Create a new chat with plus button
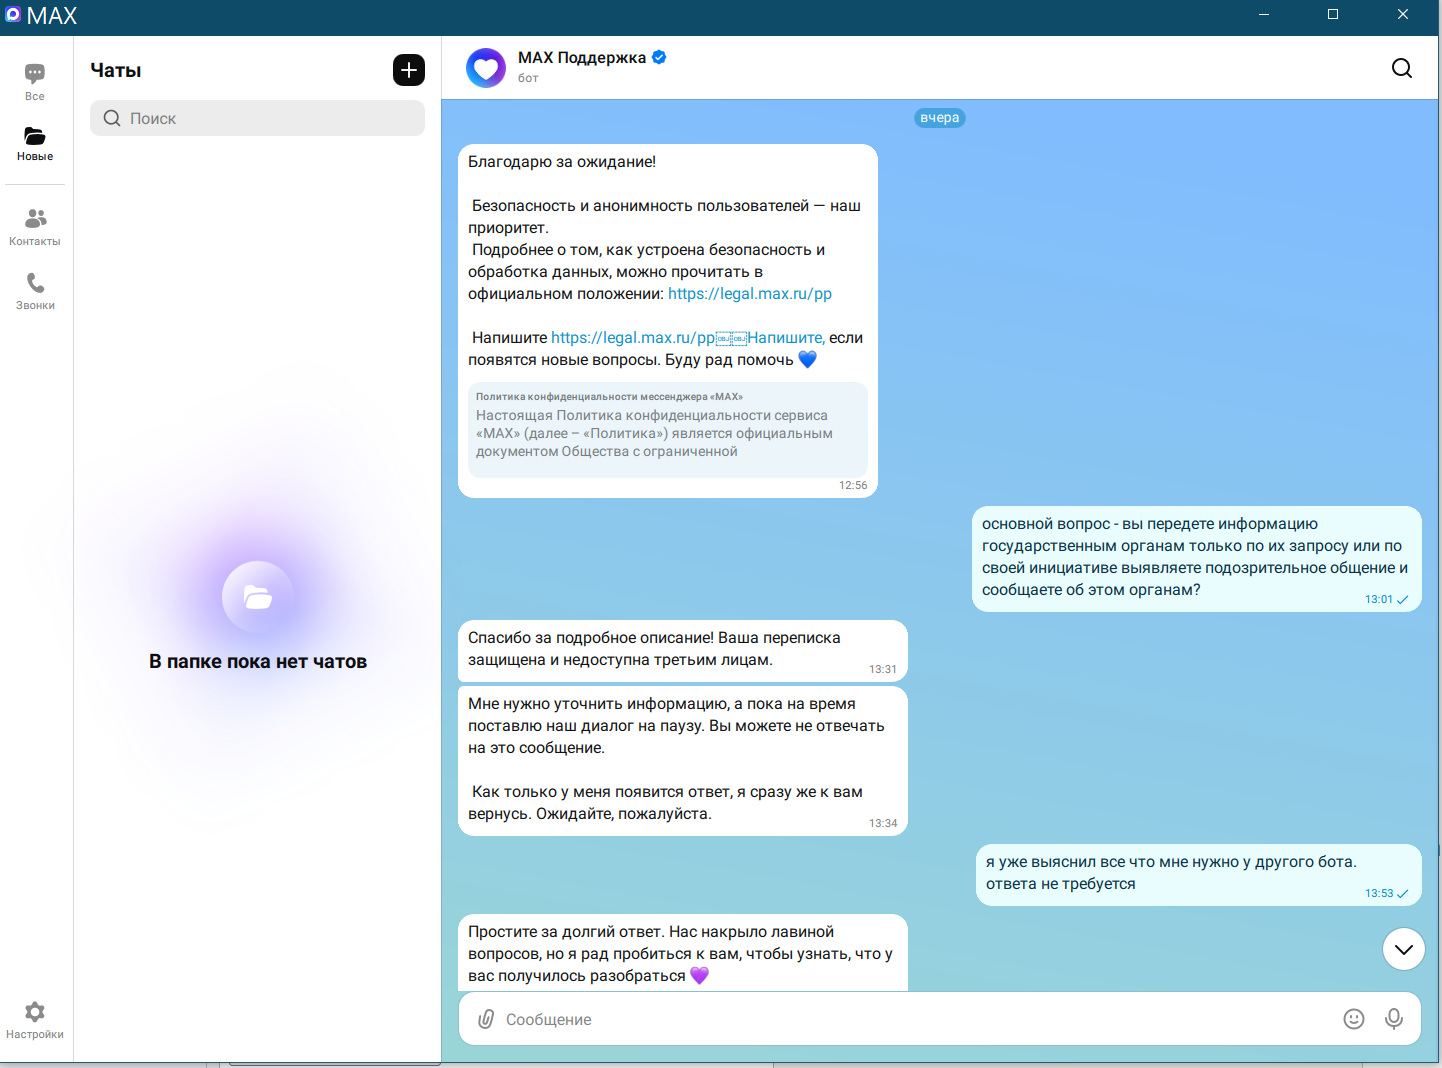This screenshot has width=1442, height=1068. coord(409,70)
